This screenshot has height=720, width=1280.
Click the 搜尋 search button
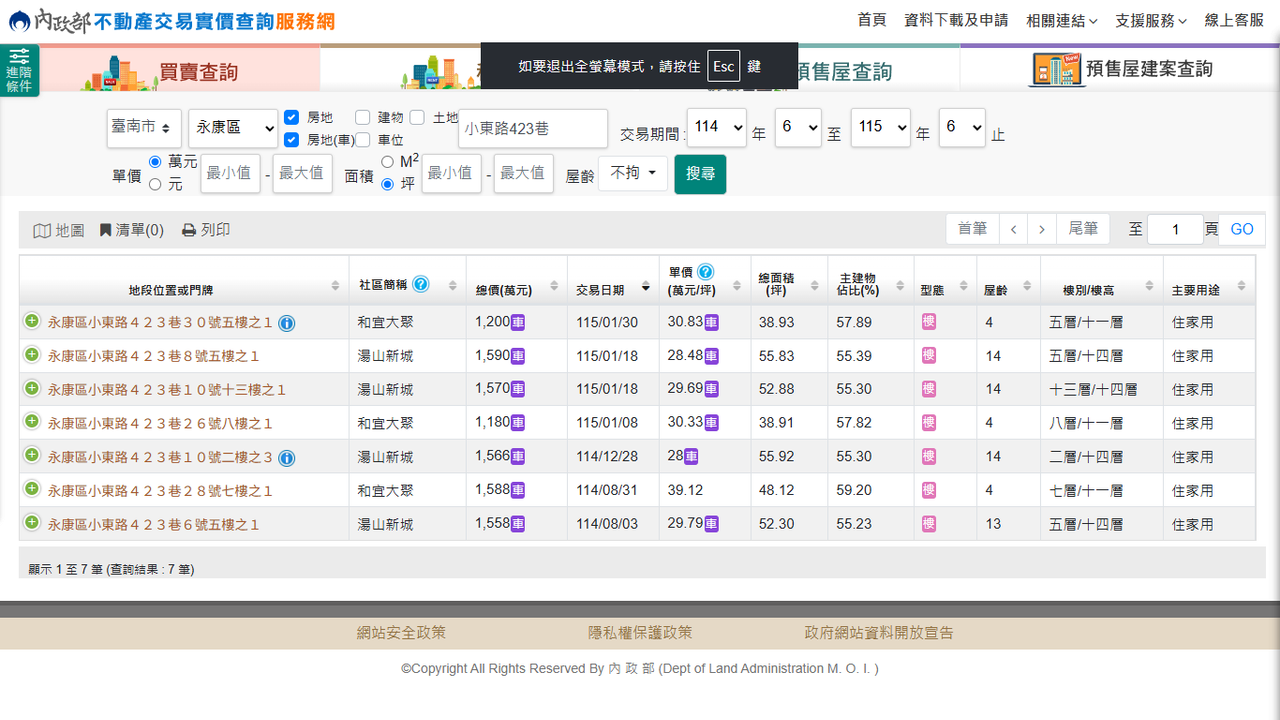pyautogui.click(x=700, y=174)
